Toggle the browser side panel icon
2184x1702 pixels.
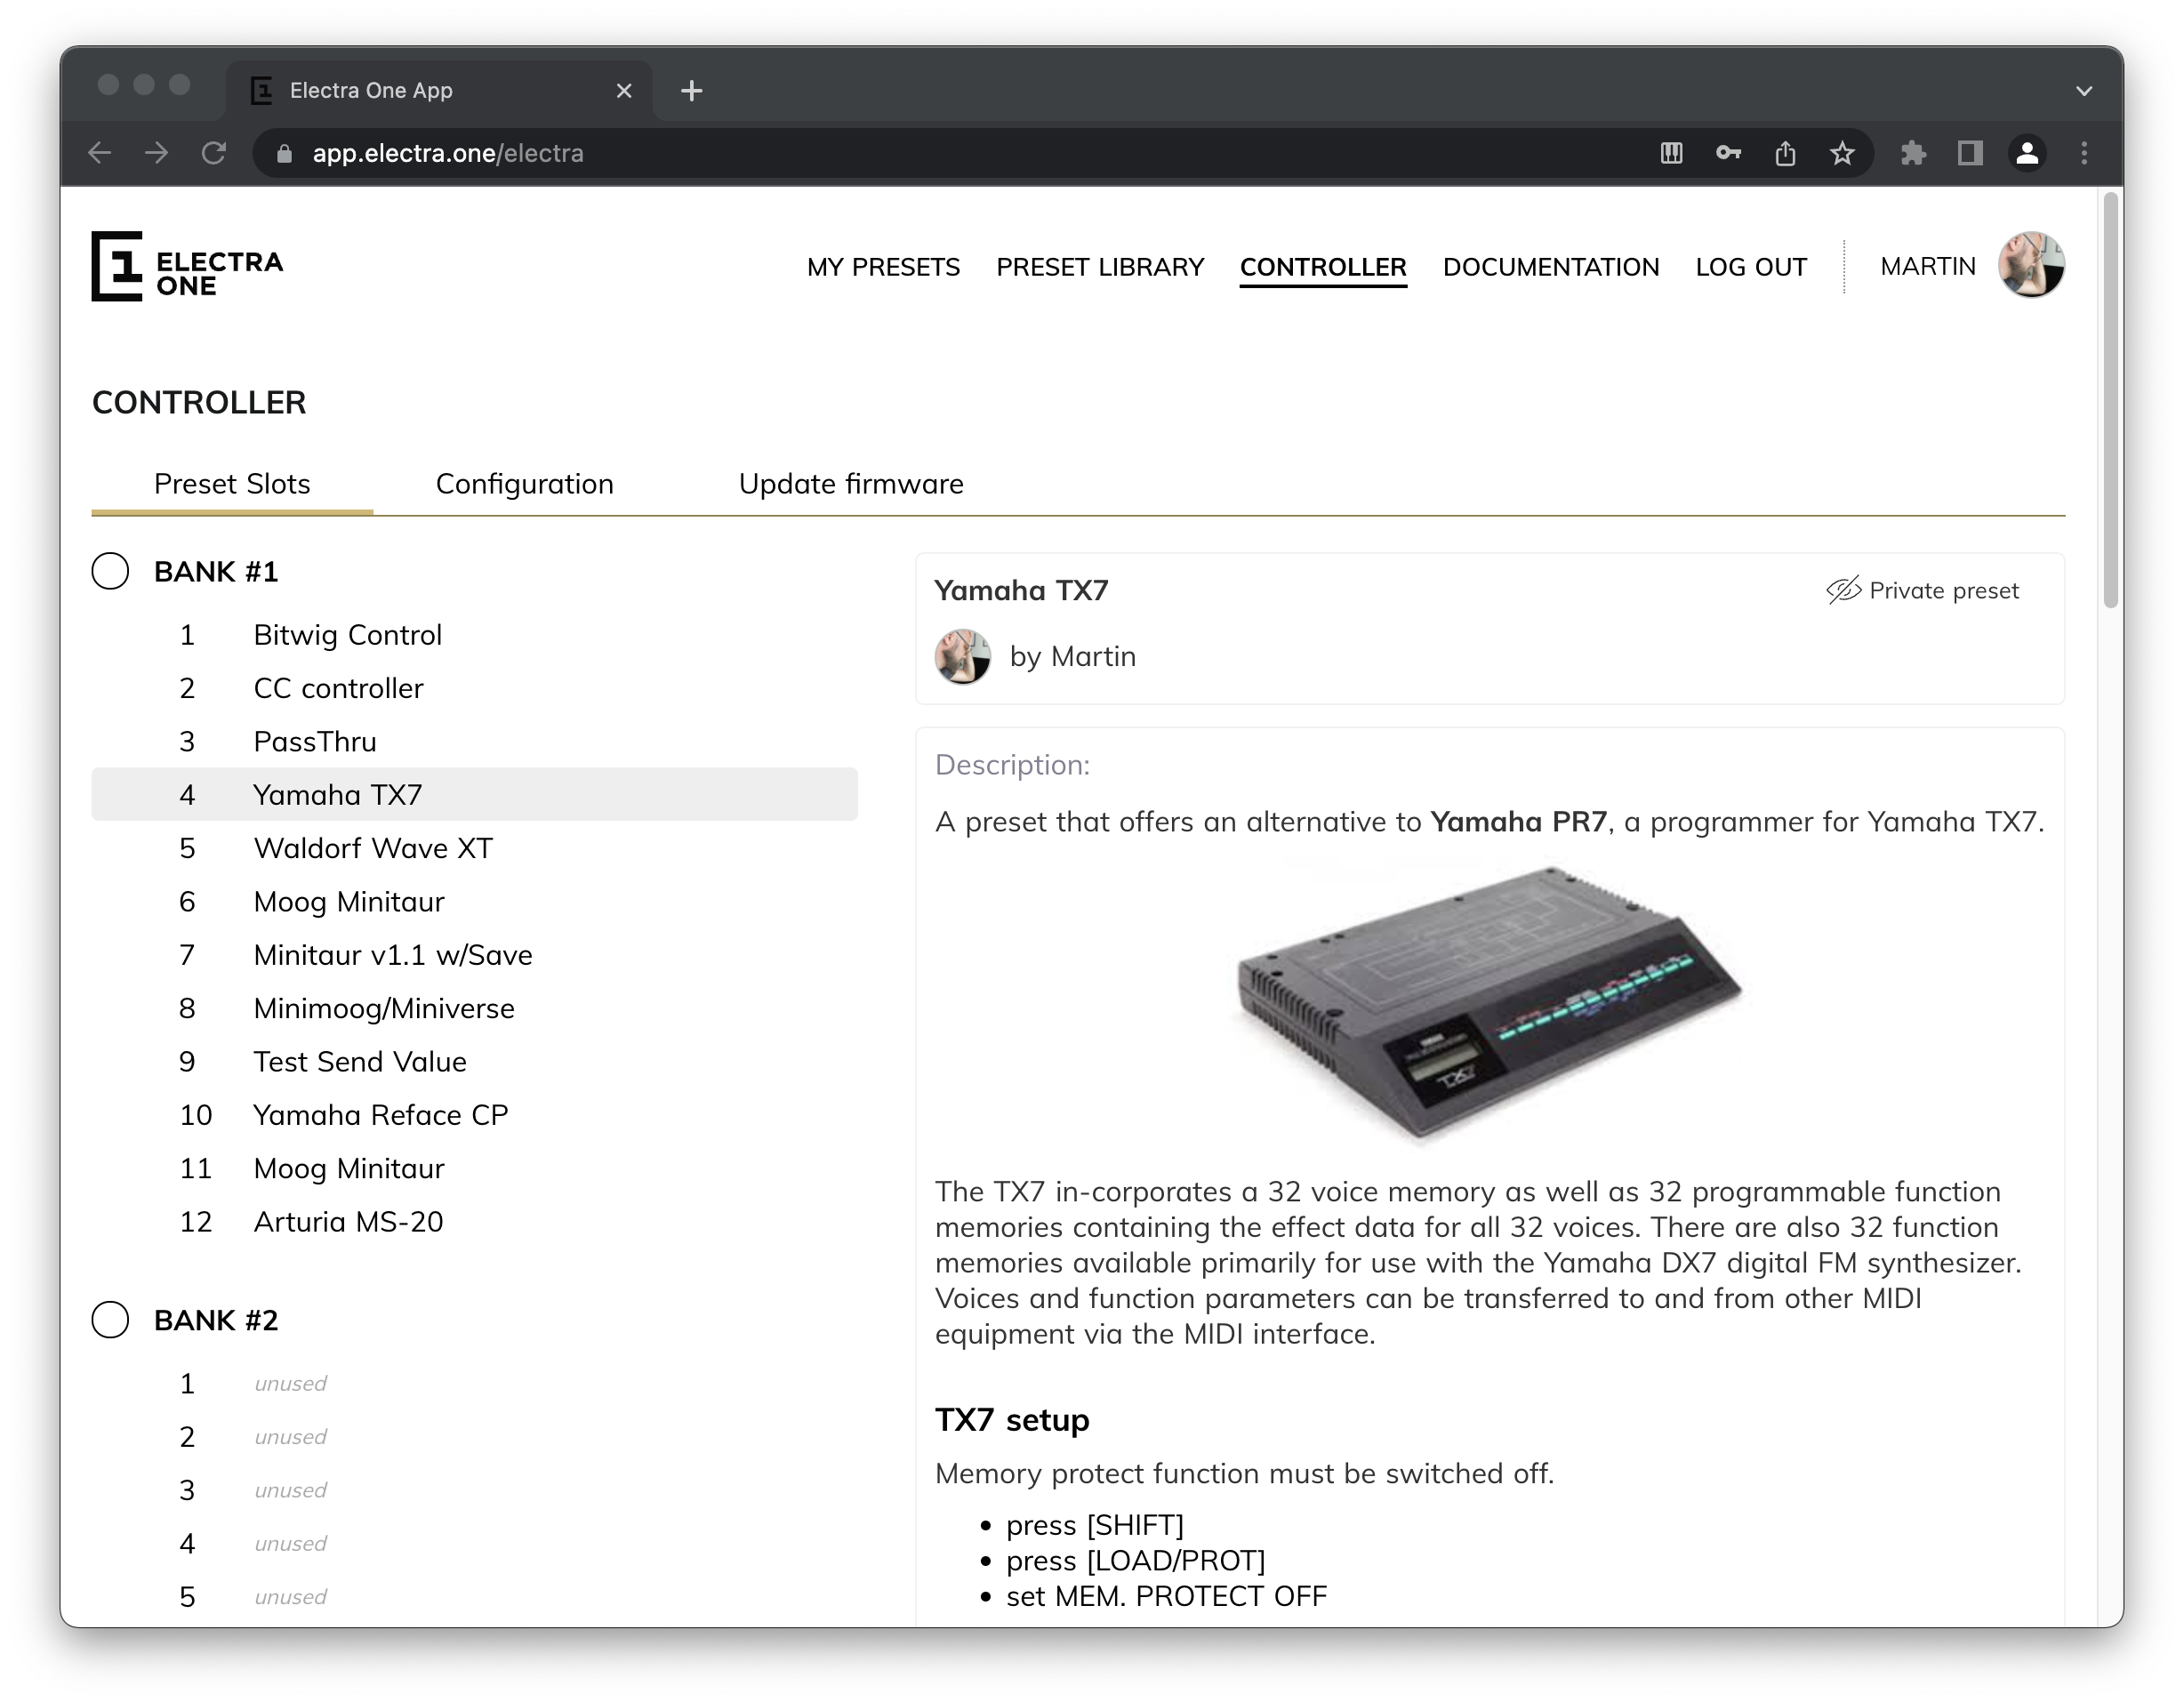(1970, 153)
